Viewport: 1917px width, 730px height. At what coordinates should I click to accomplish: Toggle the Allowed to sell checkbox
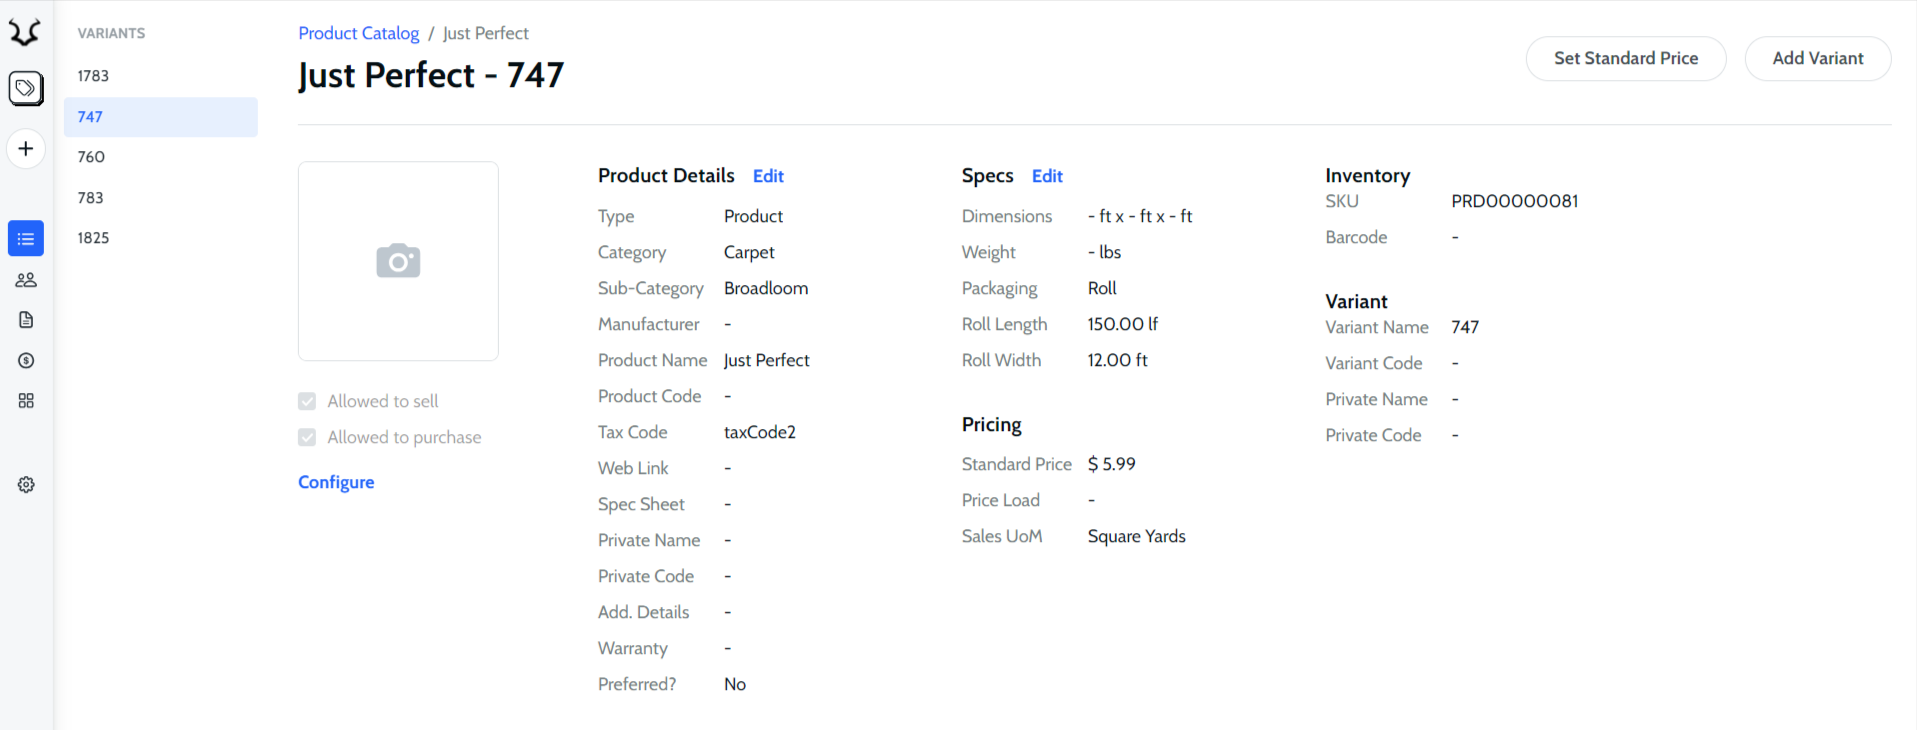(307, 401)
